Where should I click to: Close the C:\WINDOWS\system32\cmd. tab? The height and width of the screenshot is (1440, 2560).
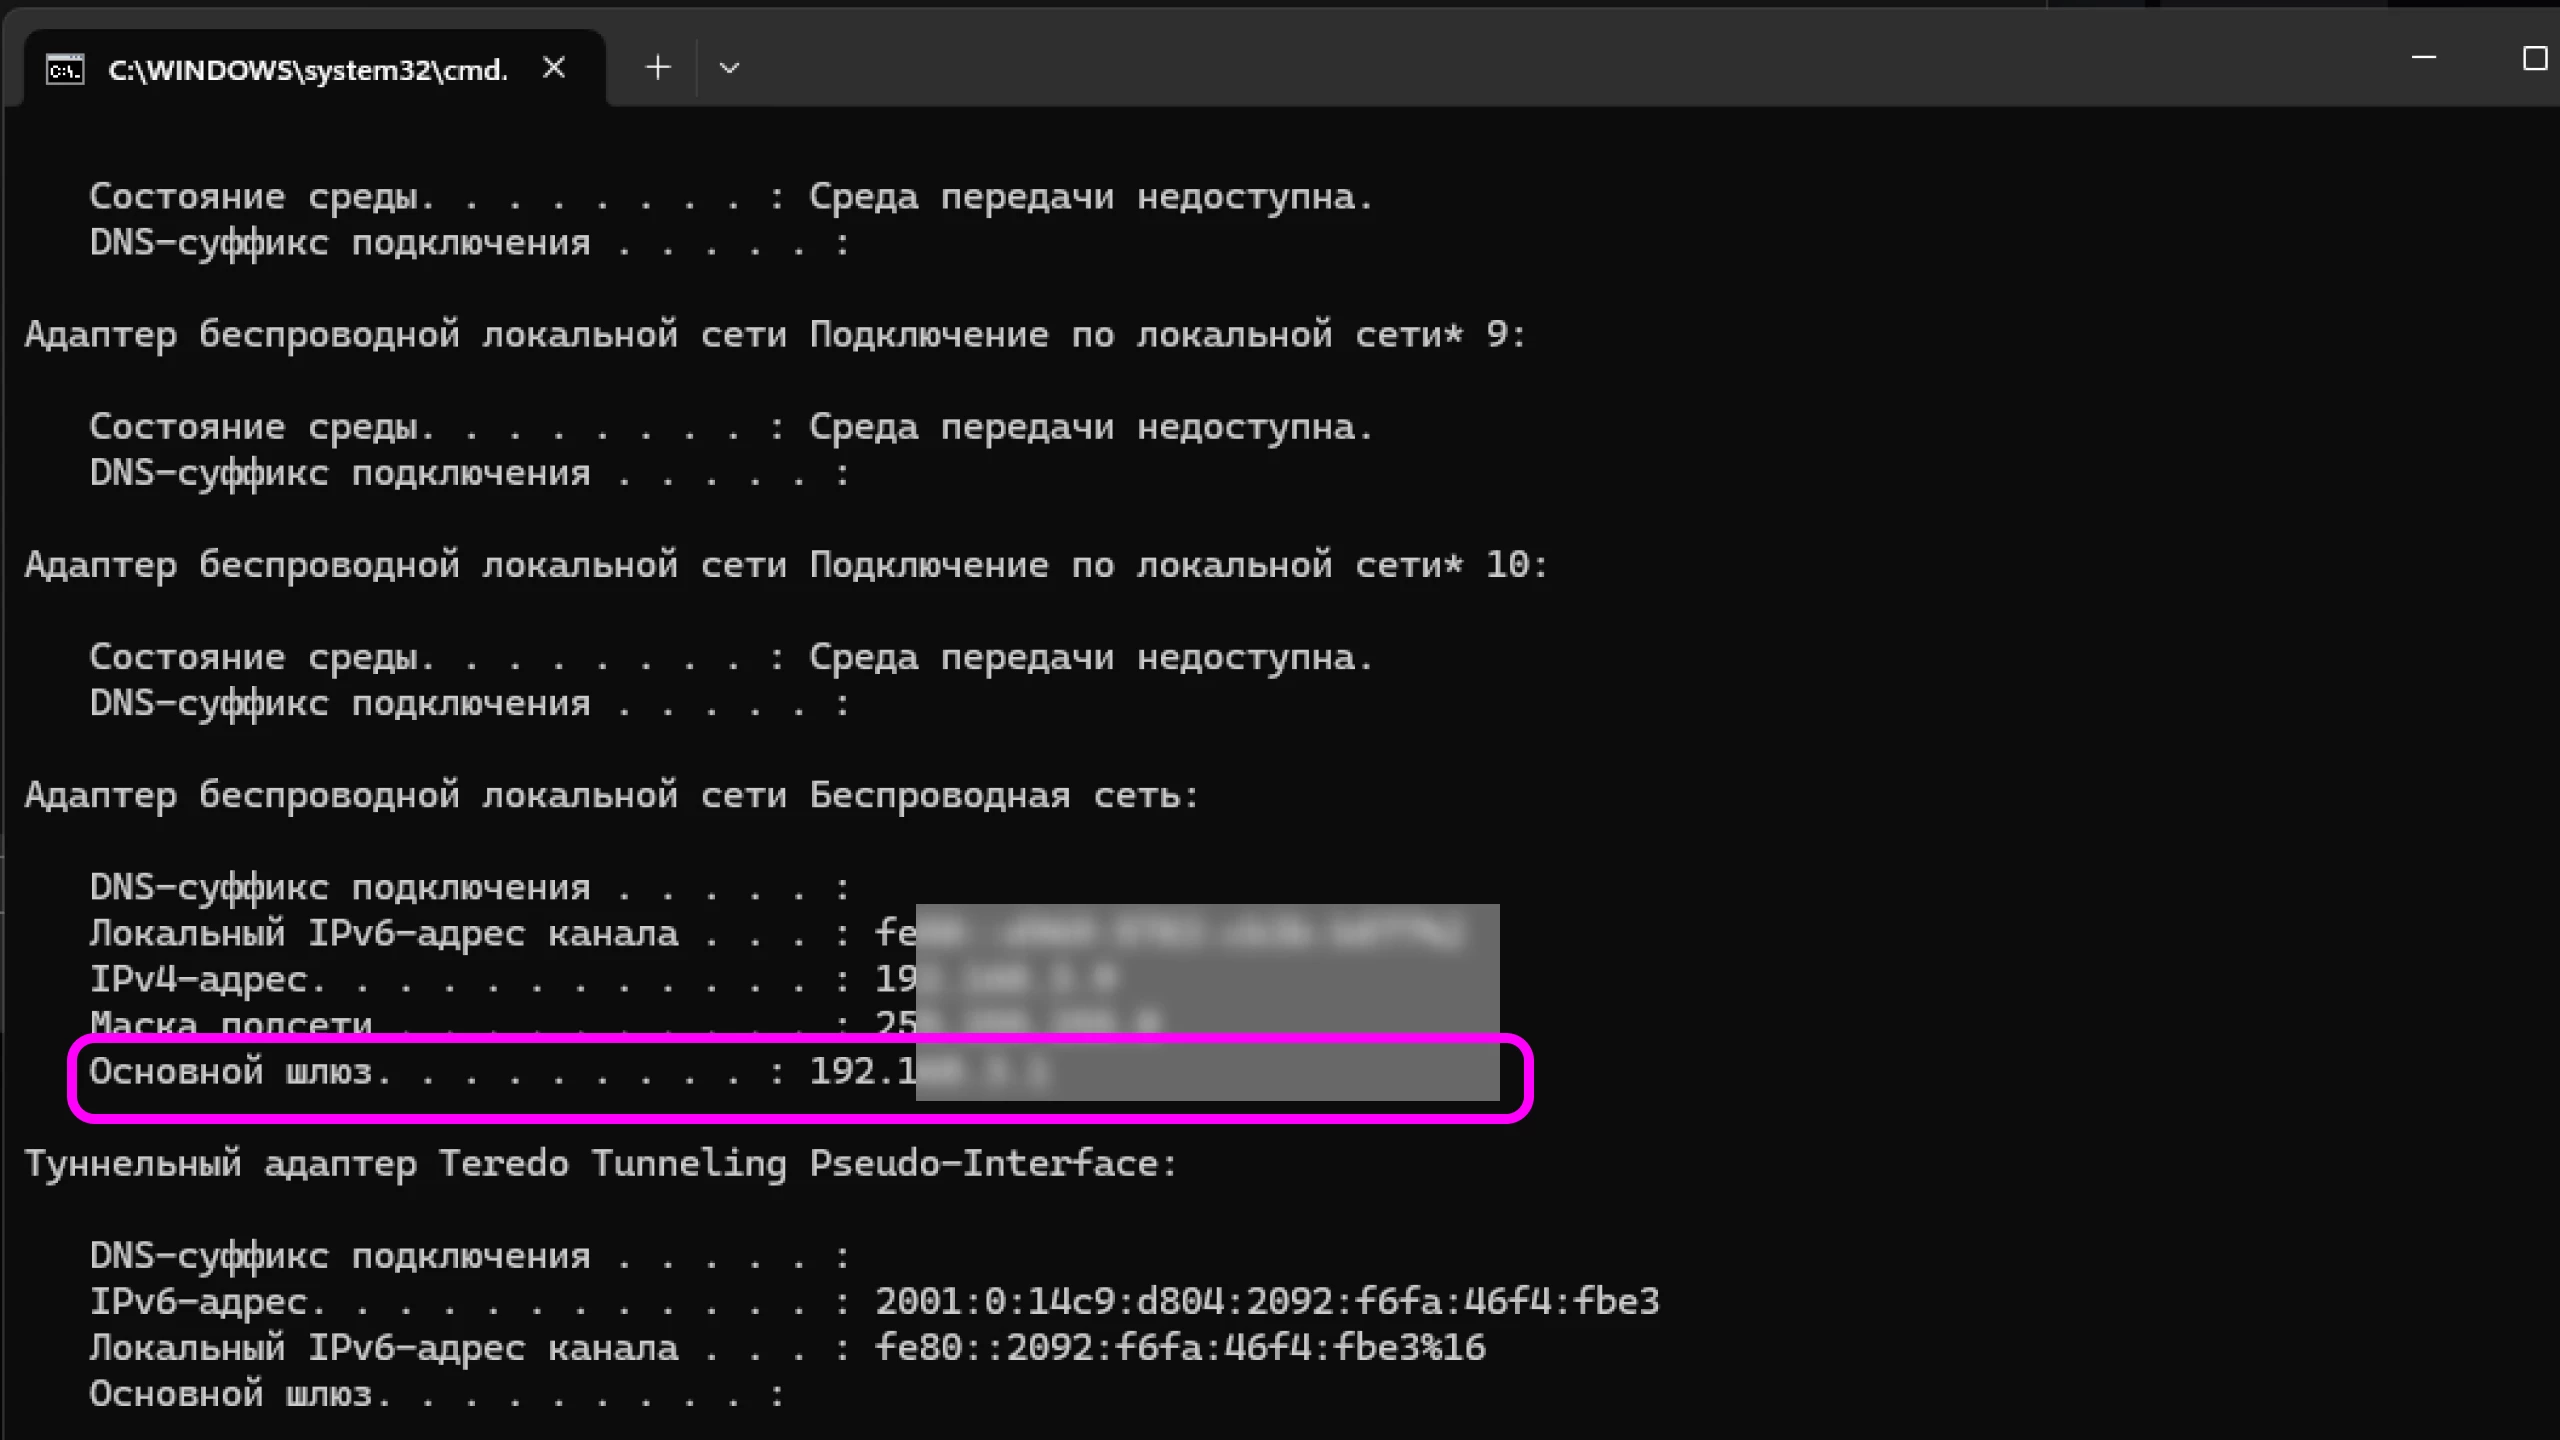click(554, 68)
